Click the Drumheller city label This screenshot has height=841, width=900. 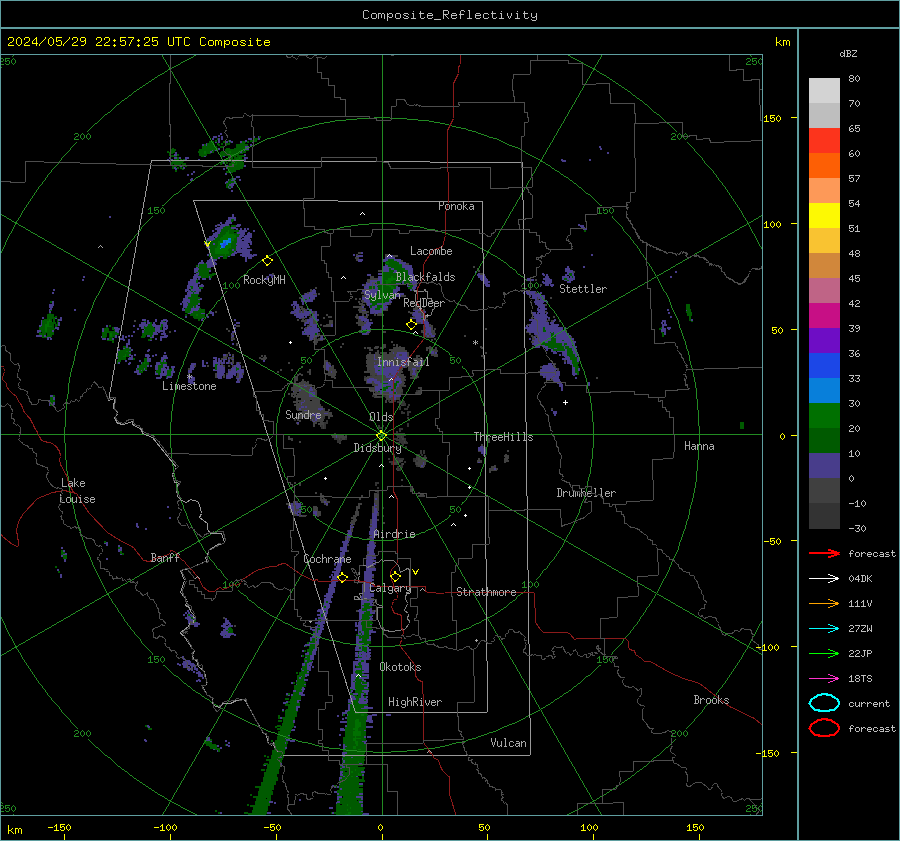(x=586, y=493)
